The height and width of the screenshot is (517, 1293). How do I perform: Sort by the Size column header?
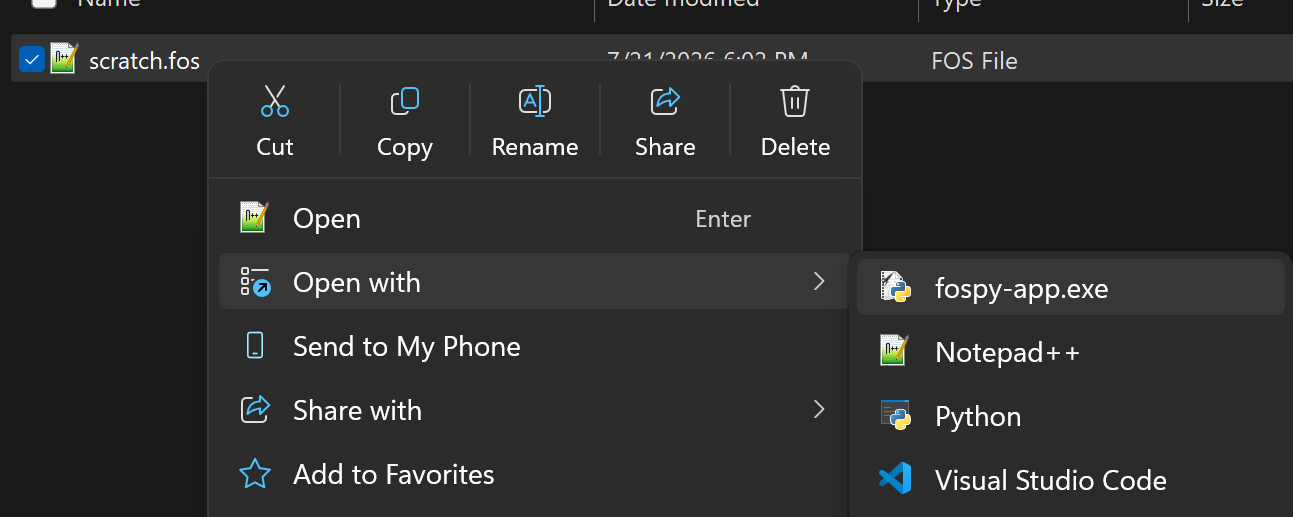pyautogui.click(x=1222, y=3)
